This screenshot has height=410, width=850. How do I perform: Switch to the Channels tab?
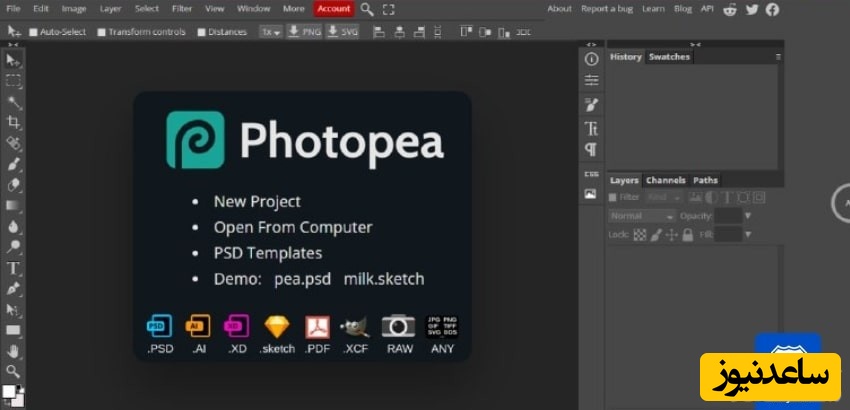point(665,181)
